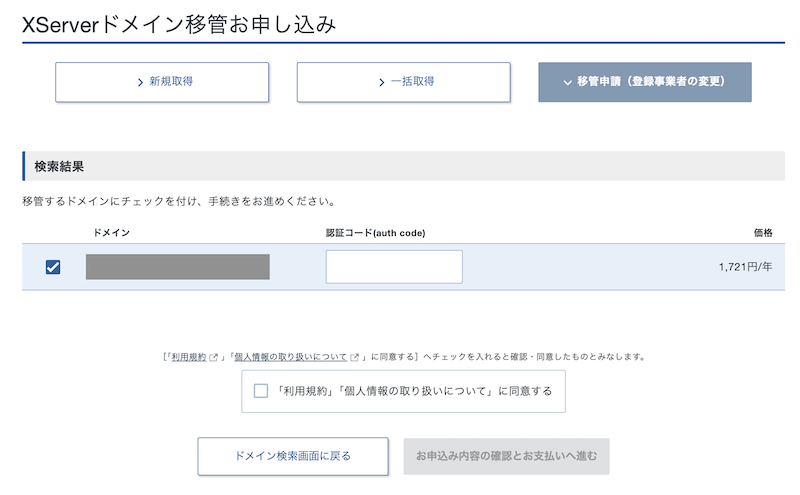The height and width of the screenshot is (495, 800).
Task: Select the 移管申請（登録事業者の変更） tab
Action: (x=645, y=82)
